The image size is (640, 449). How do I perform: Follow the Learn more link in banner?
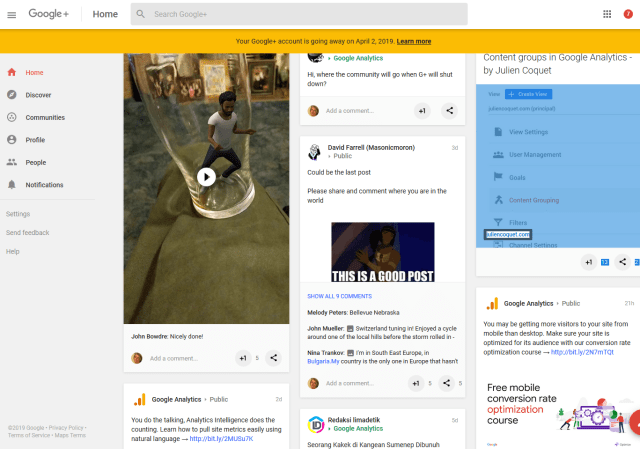pos(413,41)
